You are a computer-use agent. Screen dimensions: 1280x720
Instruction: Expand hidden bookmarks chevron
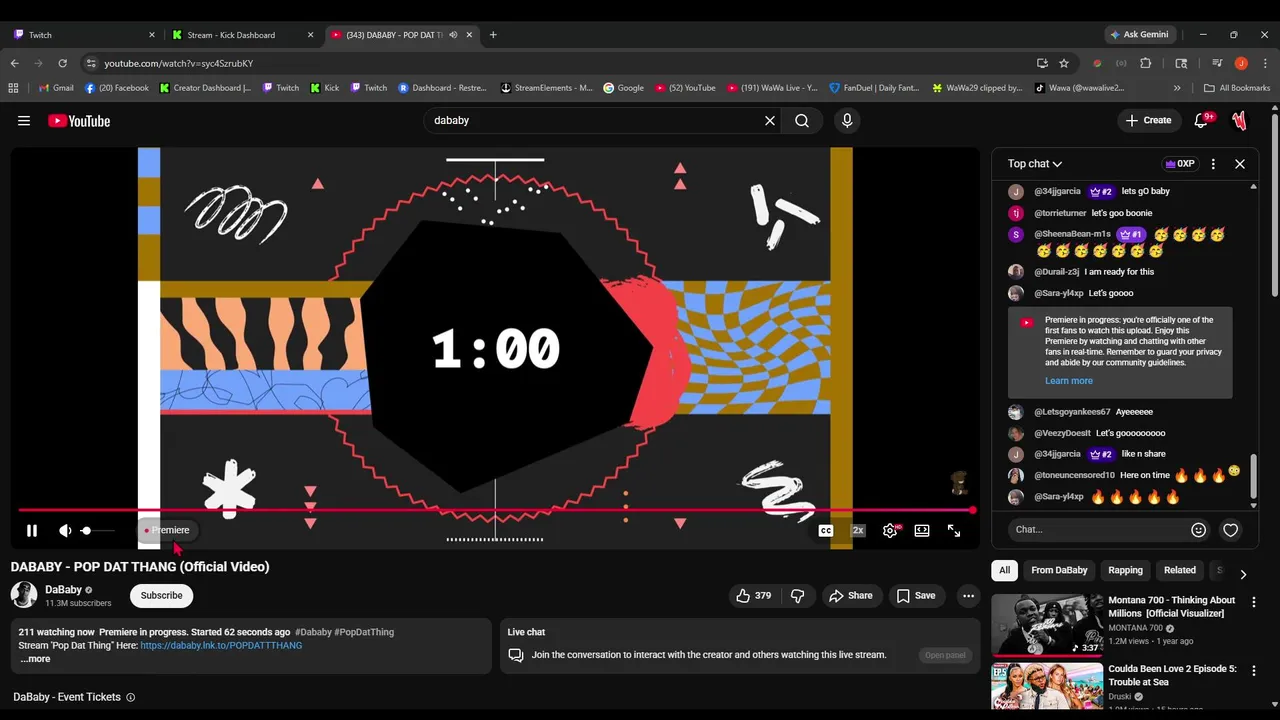click(x=1177, y=88)
